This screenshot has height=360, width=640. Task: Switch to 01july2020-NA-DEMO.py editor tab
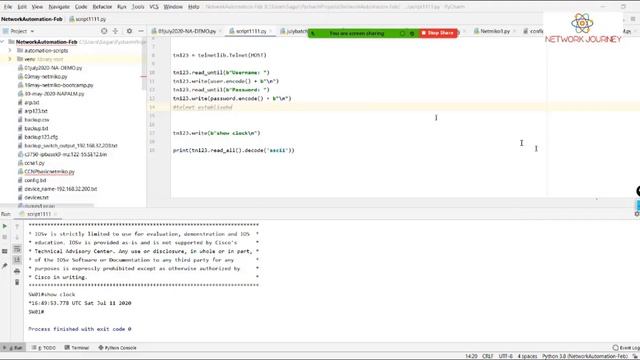187,31
